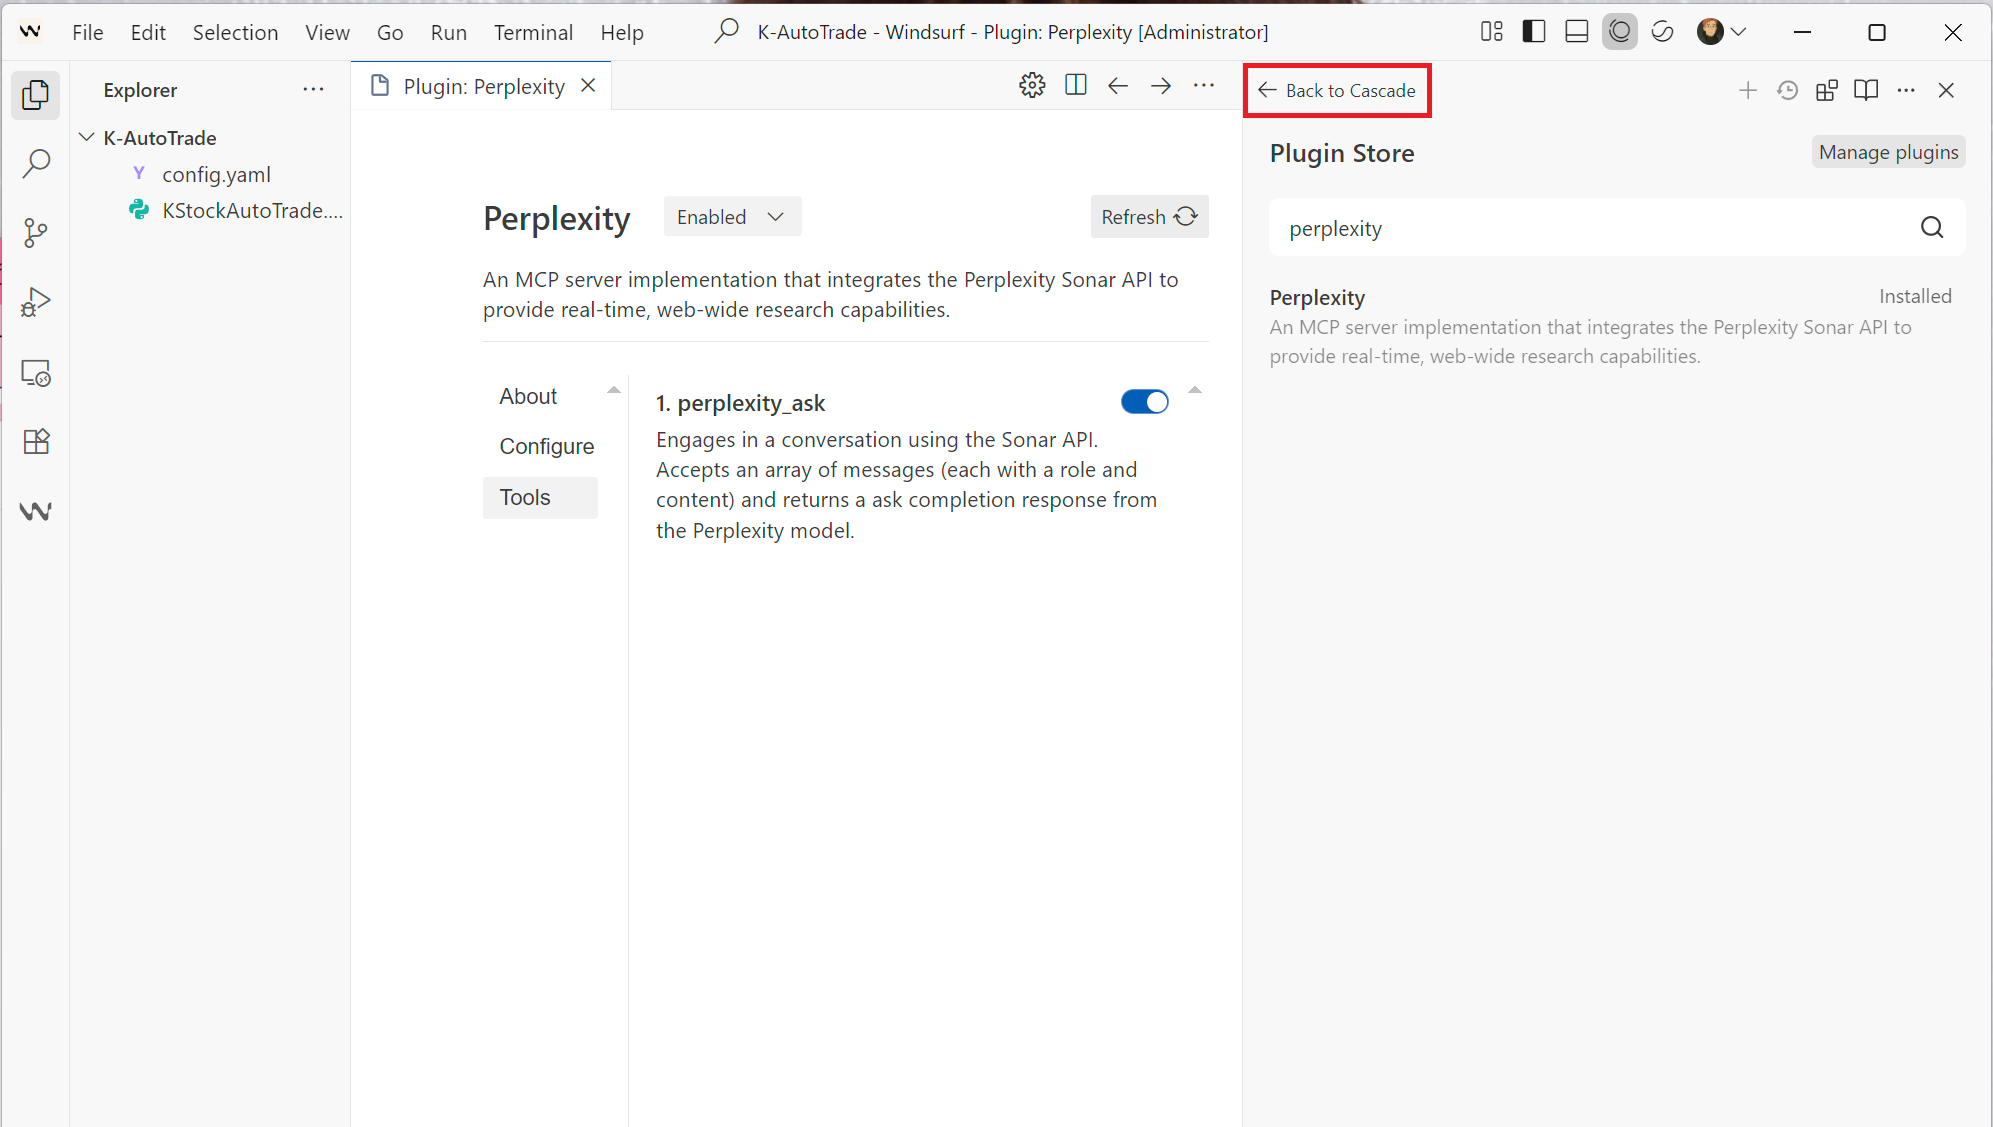Viewport: 1993px width, 1127px height.
Task: Close the Cascade panel
Action: 1946,90
